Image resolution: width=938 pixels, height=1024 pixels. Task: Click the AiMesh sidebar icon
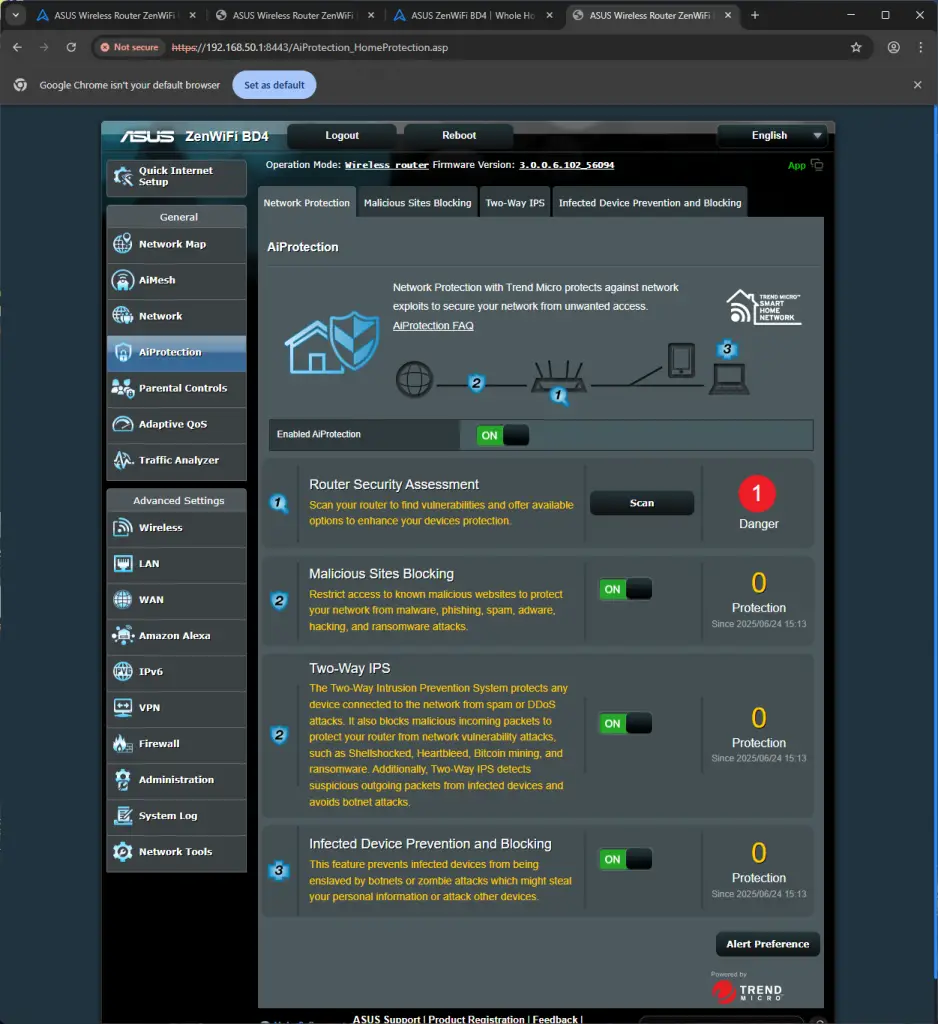[x=123, y=280]
